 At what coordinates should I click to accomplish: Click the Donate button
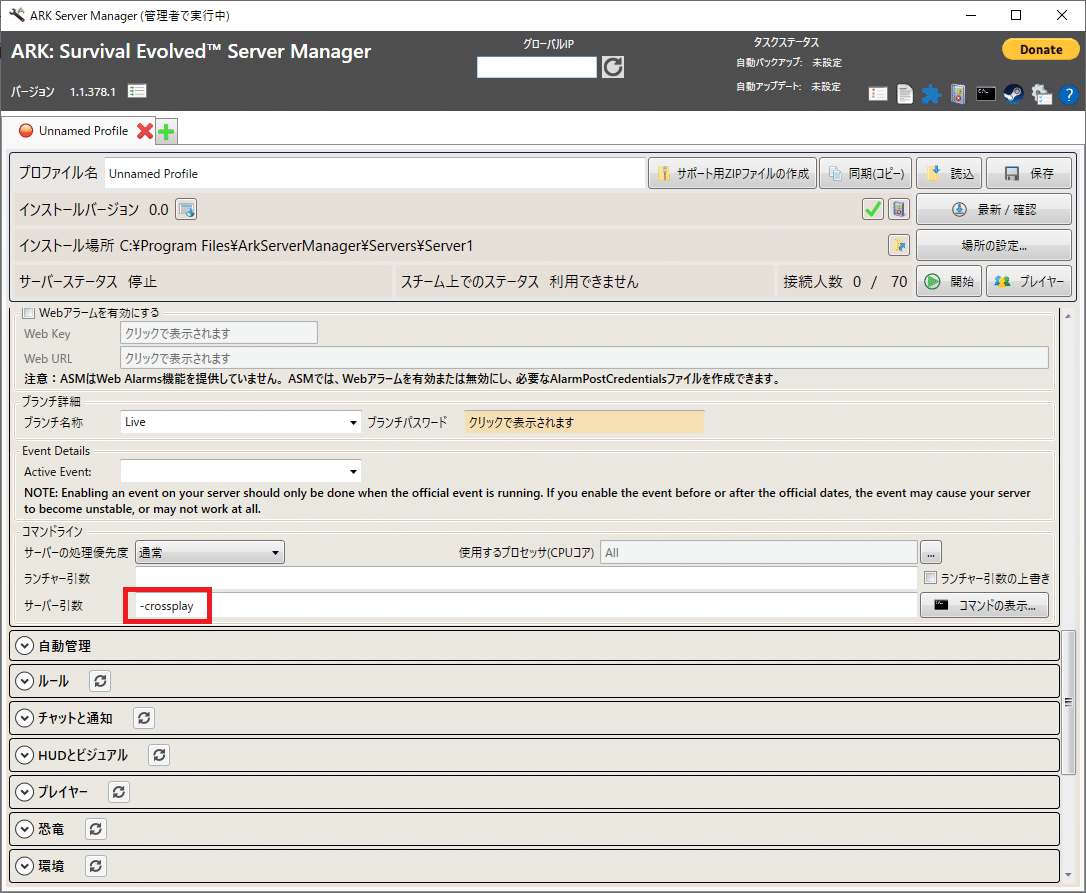tap(1040, 49)
